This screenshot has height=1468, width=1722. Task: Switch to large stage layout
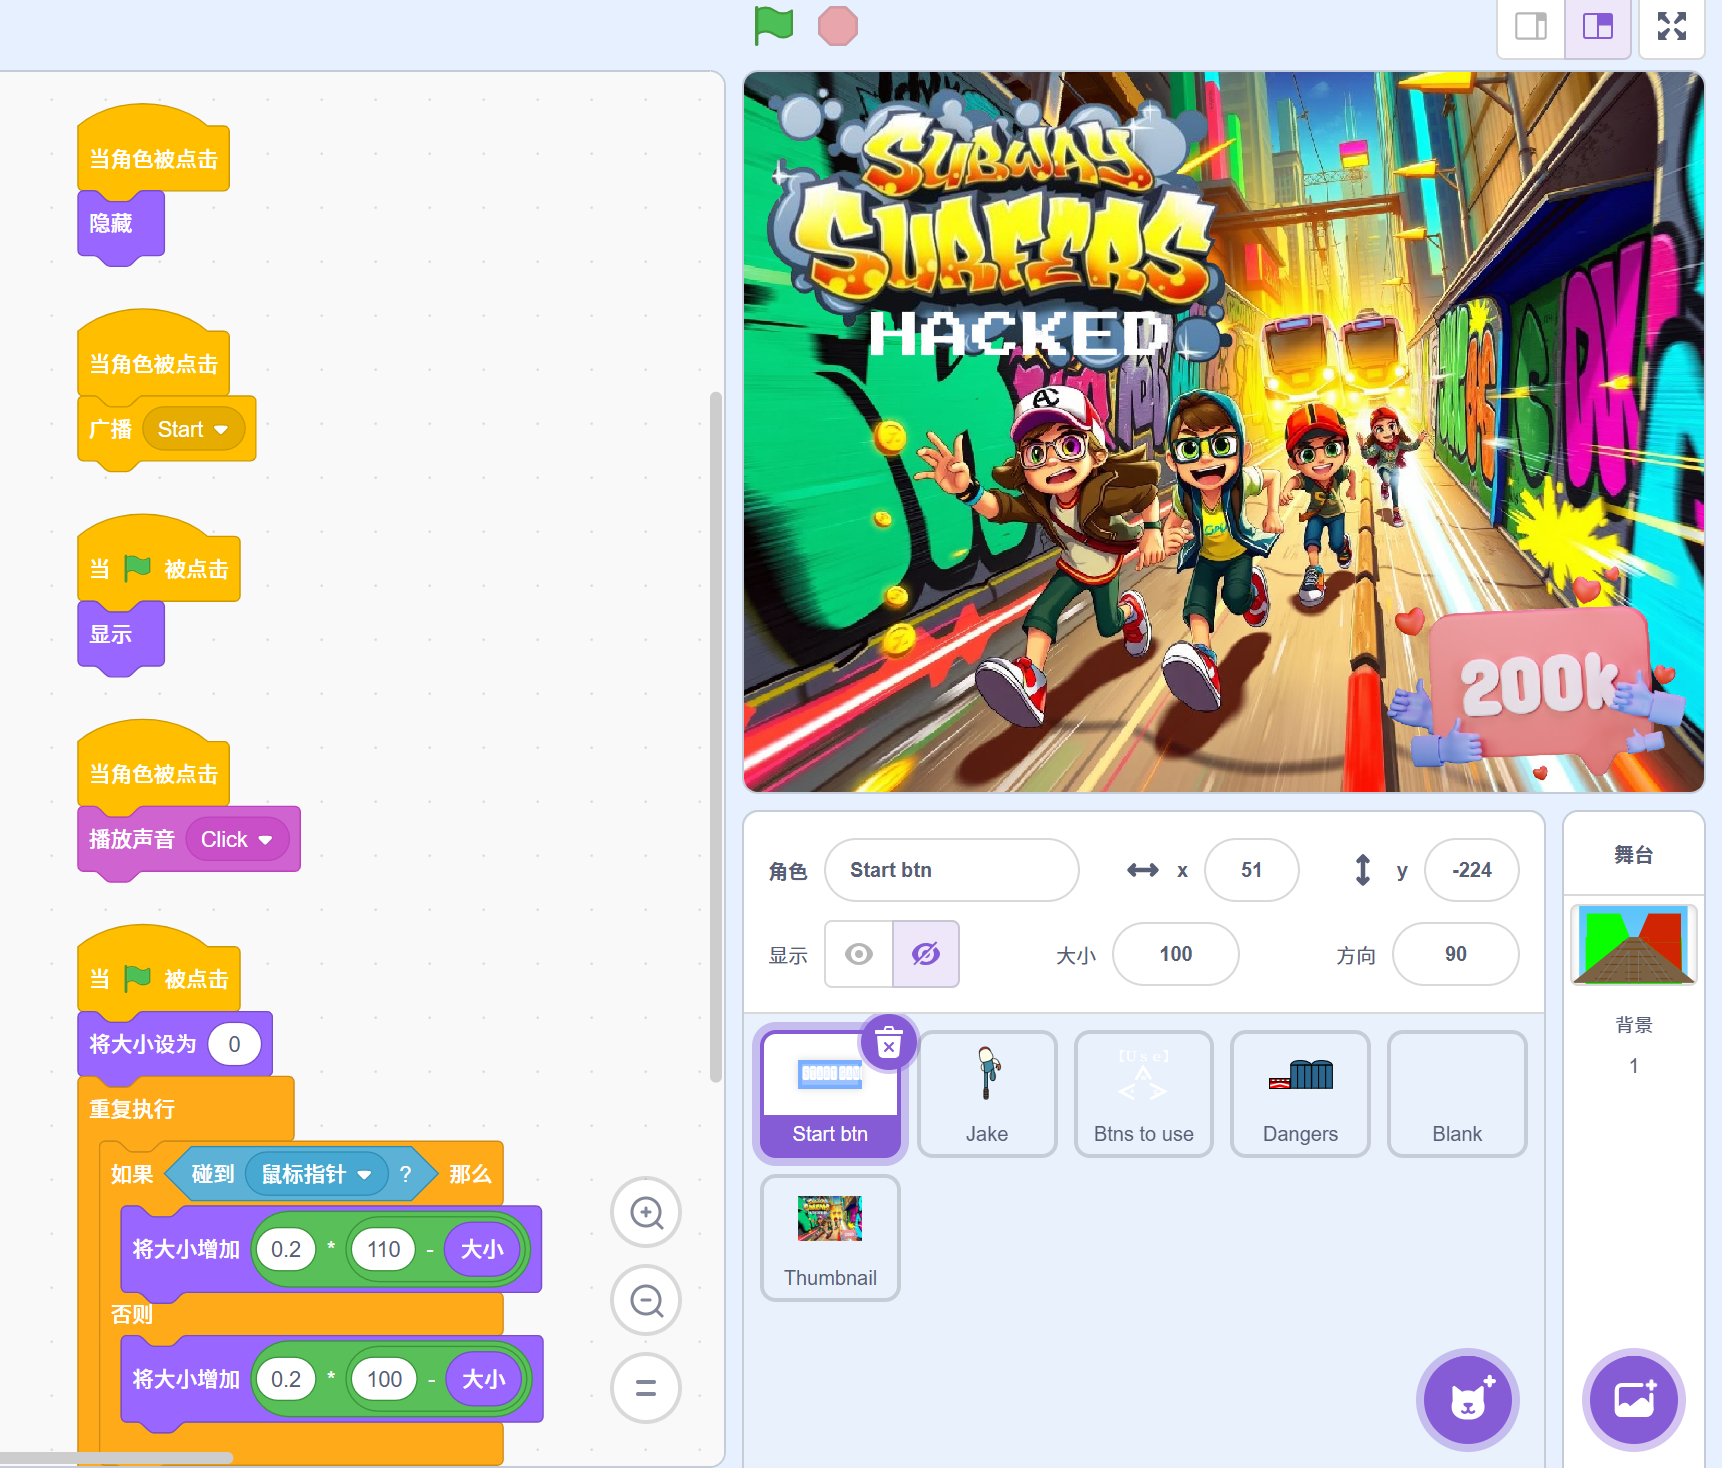[x=1597, y=27]
